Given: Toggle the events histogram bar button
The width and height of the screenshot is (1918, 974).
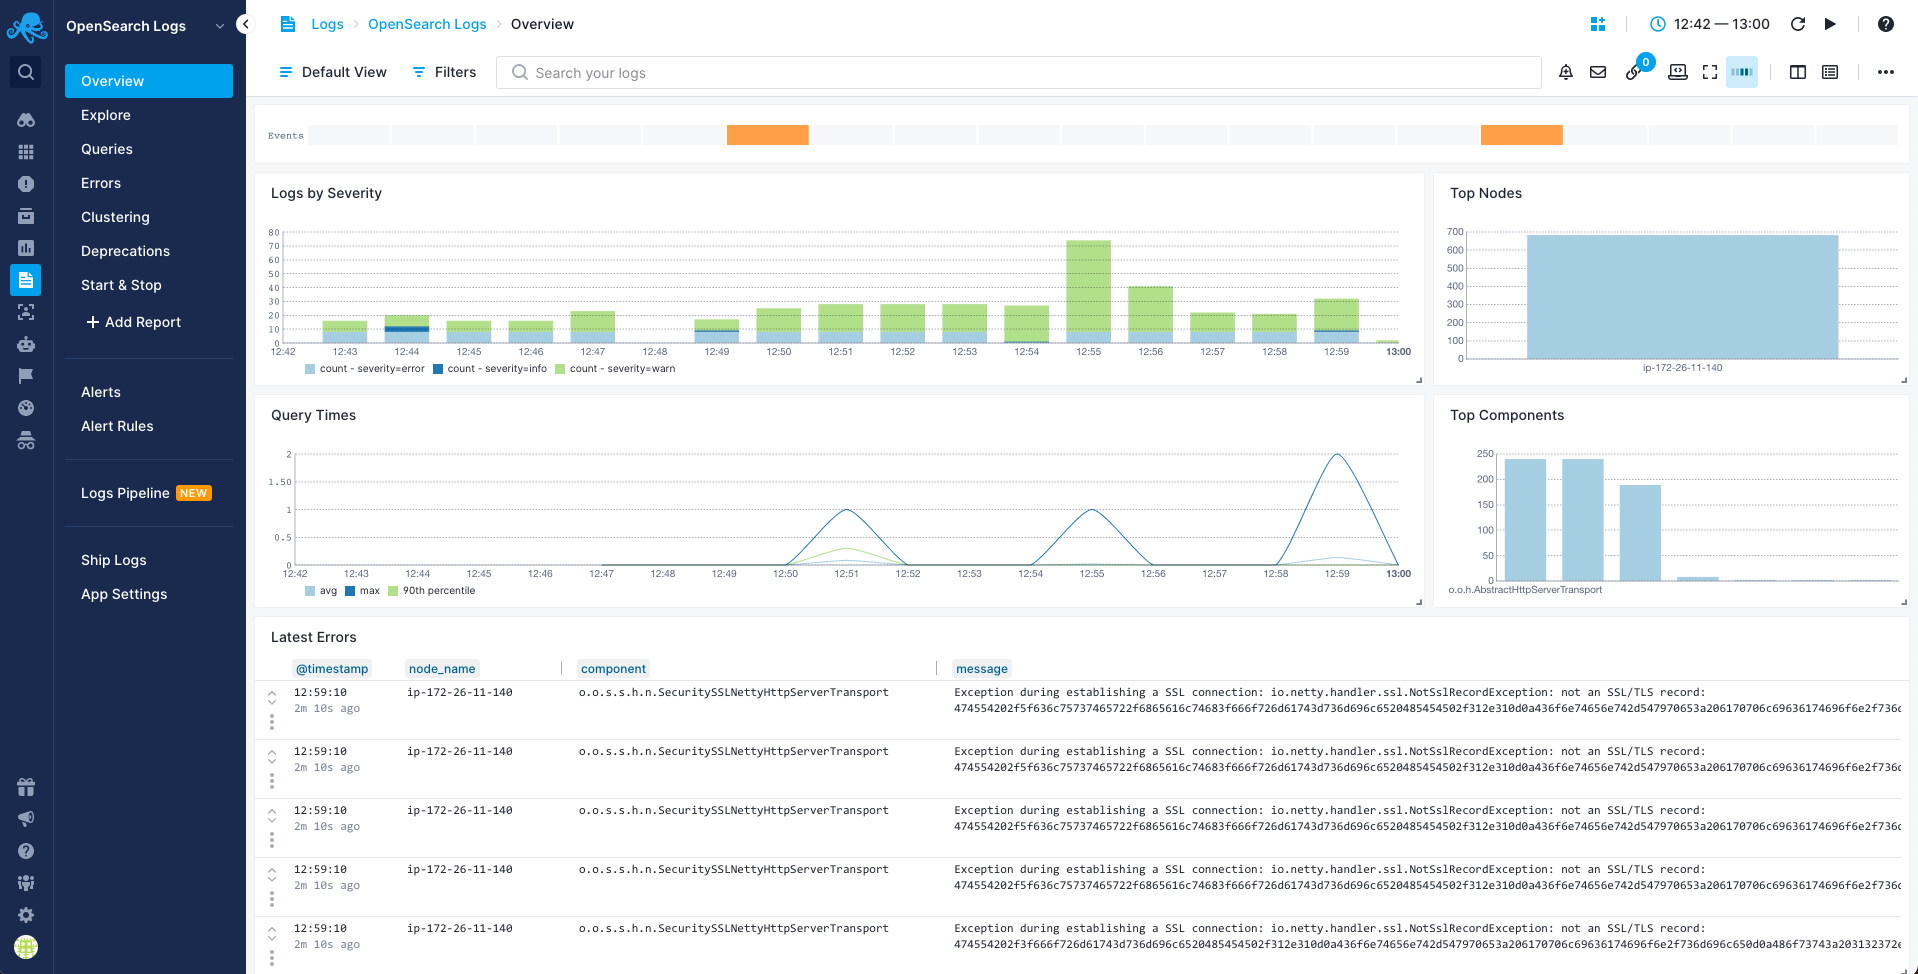Looking at the screenshot, I should (1742, 72).
